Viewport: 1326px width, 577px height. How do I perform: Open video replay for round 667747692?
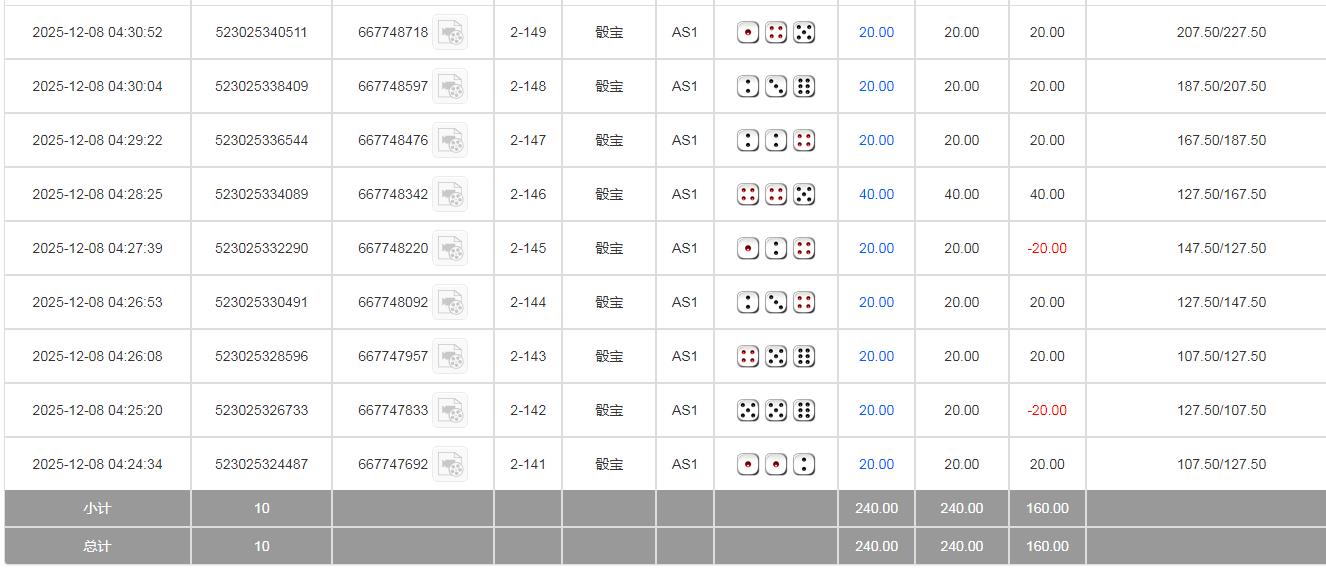pyautogui.click(x=450, y=465)
